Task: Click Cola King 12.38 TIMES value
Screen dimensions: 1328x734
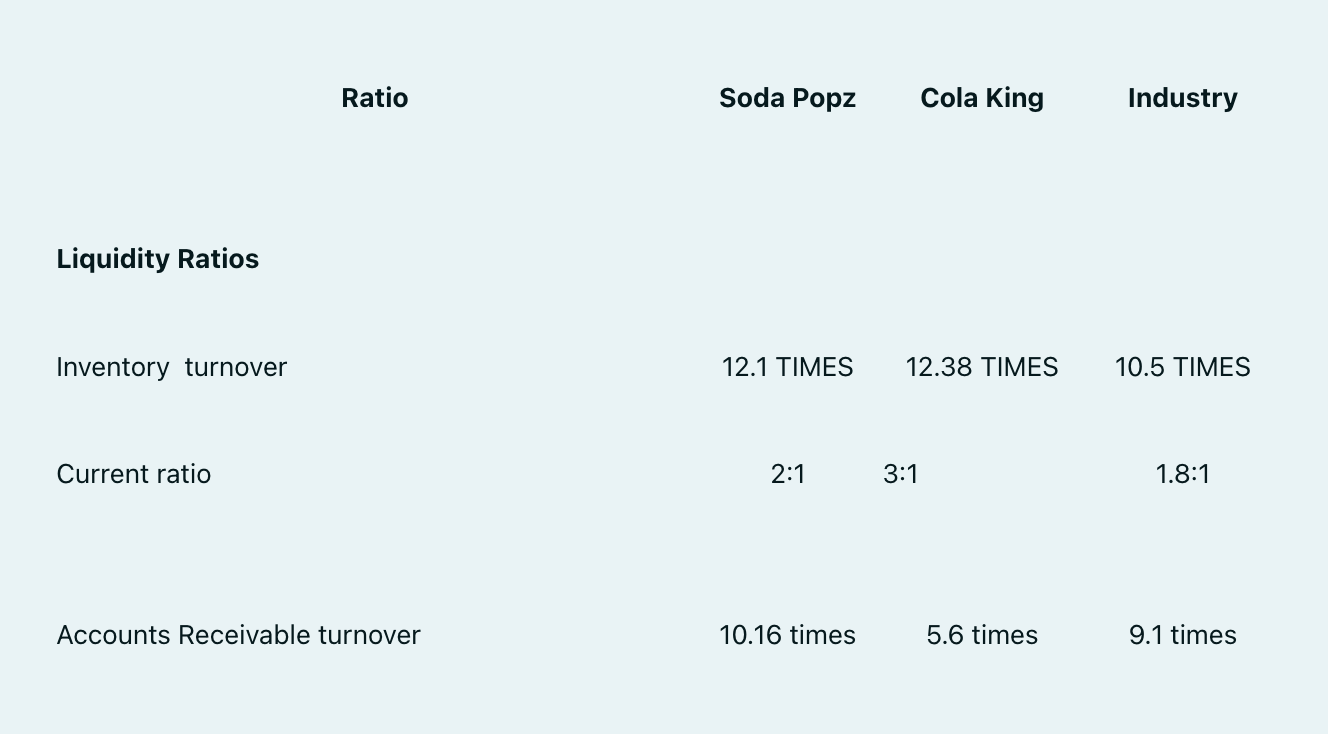Action: click(982, 367)
